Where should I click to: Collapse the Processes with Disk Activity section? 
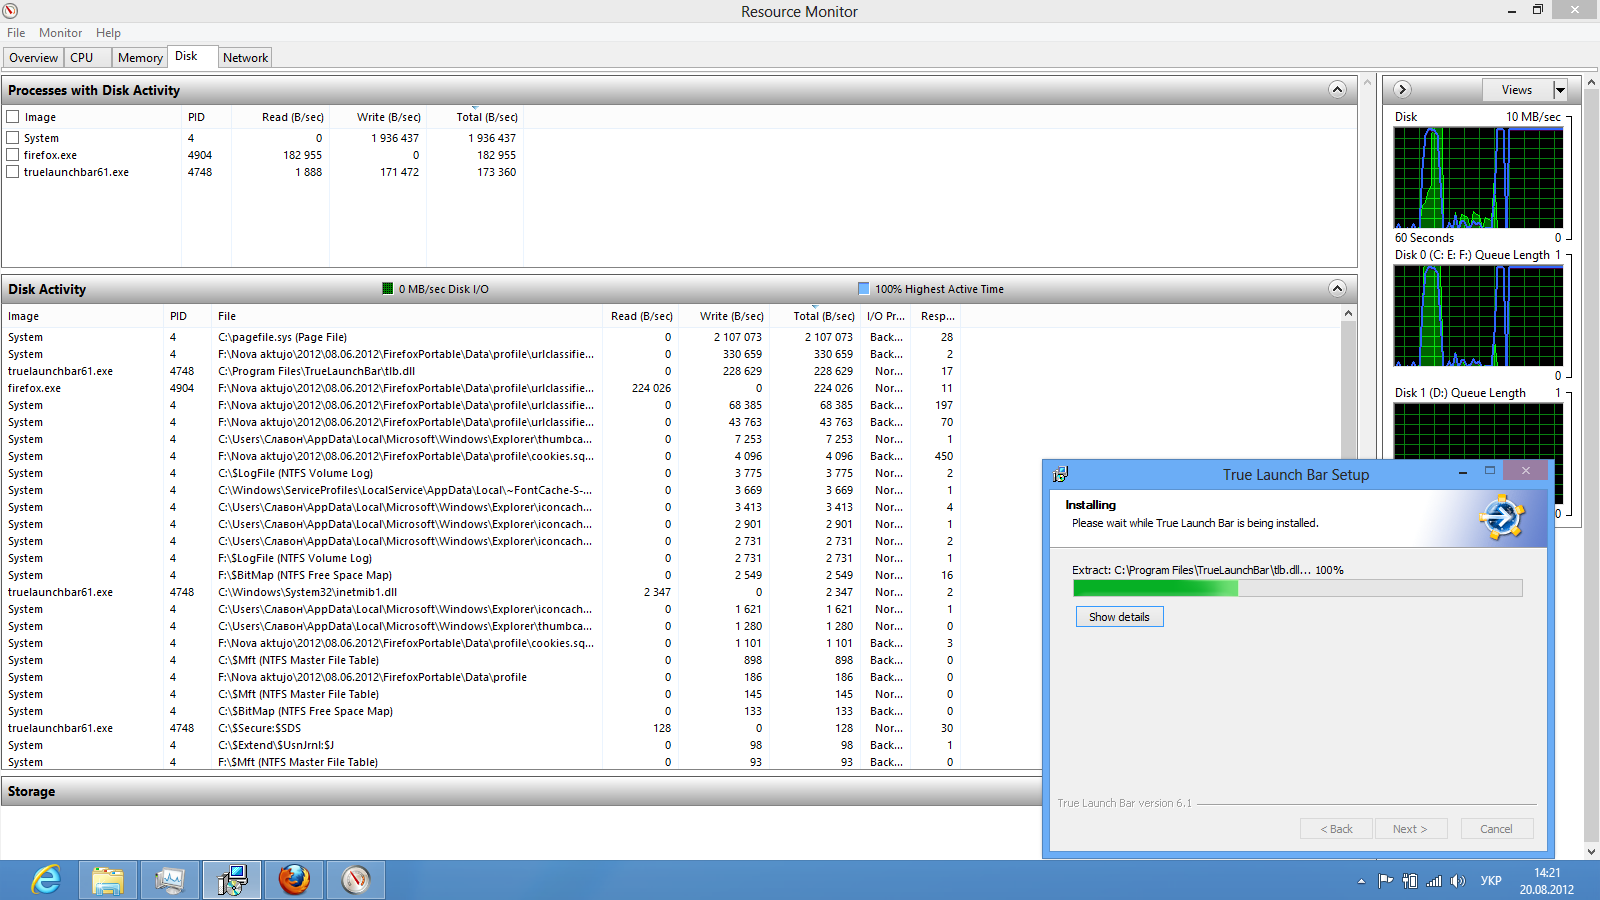(x=1337, y=90)
